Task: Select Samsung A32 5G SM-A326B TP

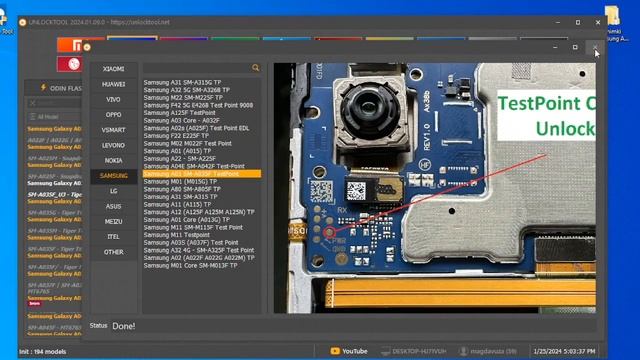Action: coord(187,90)
